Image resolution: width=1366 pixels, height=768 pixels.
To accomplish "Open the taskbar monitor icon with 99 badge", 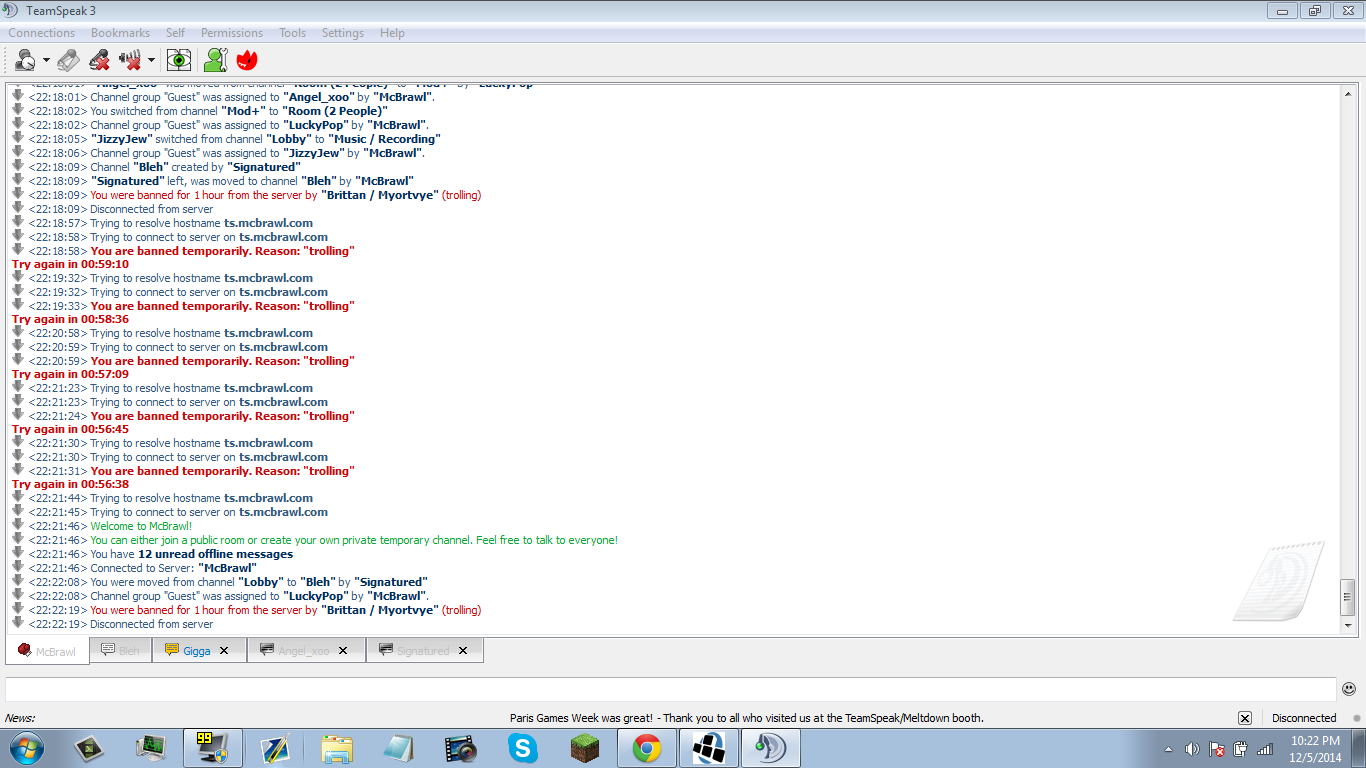I will coord(213,748).
